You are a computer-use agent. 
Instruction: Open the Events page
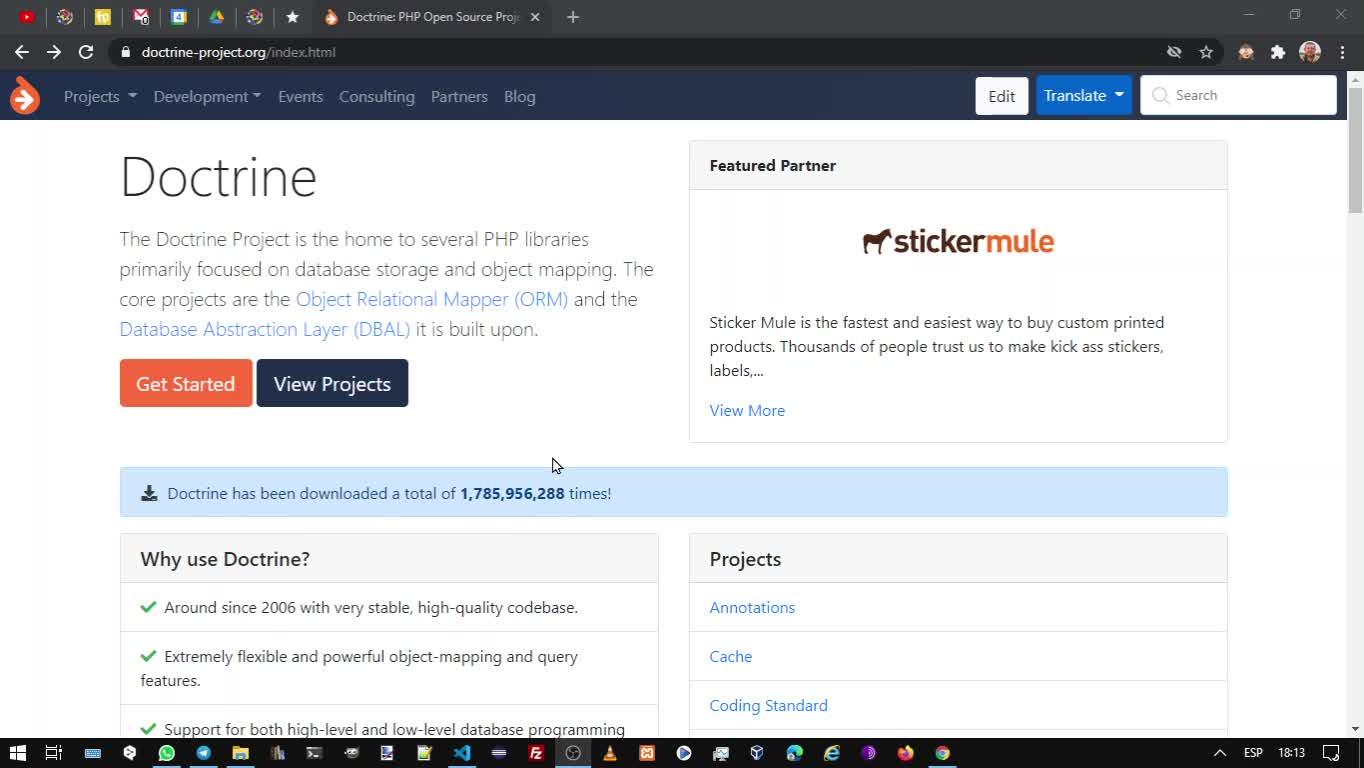tap(300, 96)
